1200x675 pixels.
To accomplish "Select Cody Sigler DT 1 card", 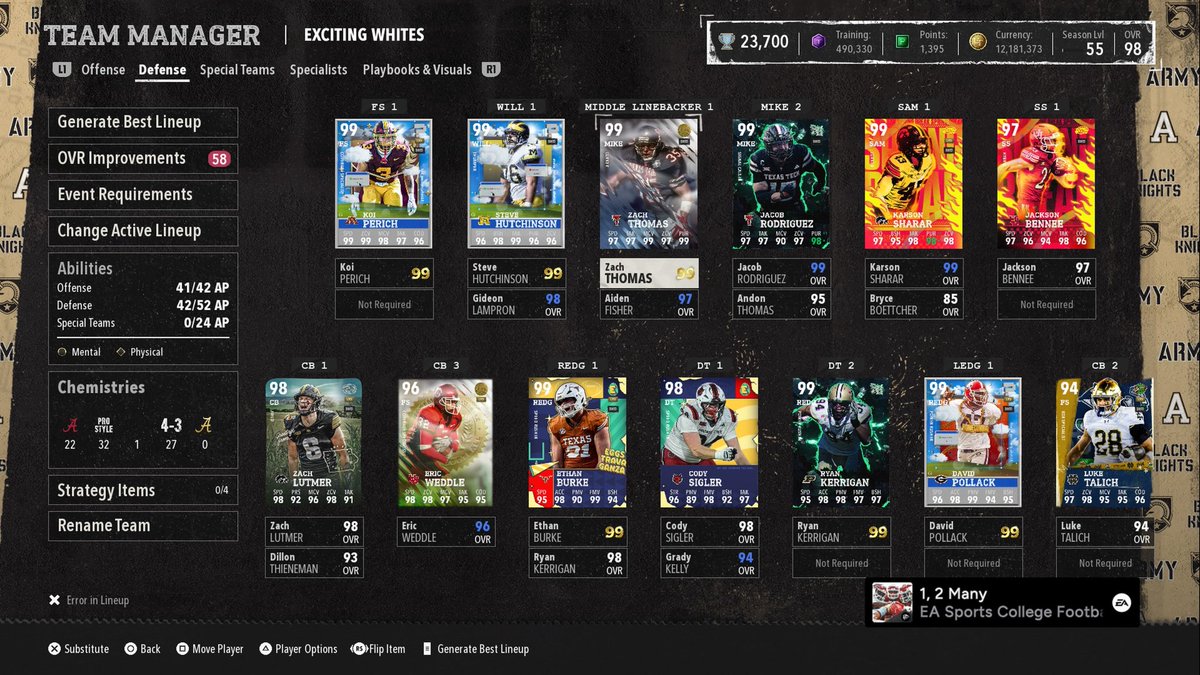I will click(x=710, y=442).
